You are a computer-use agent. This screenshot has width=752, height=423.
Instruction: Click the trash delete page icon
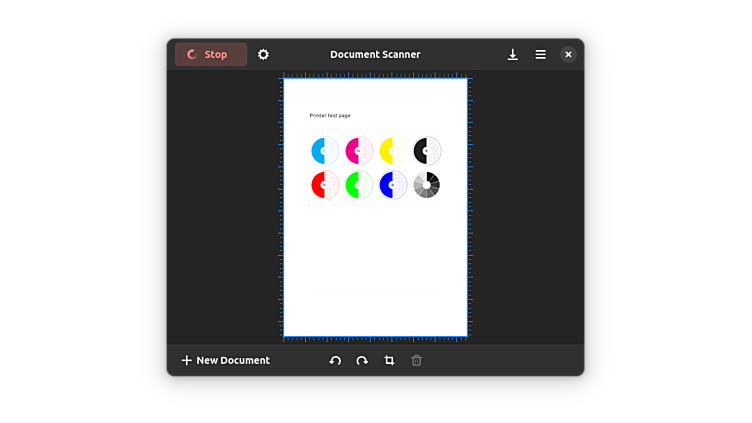(416, 360)
